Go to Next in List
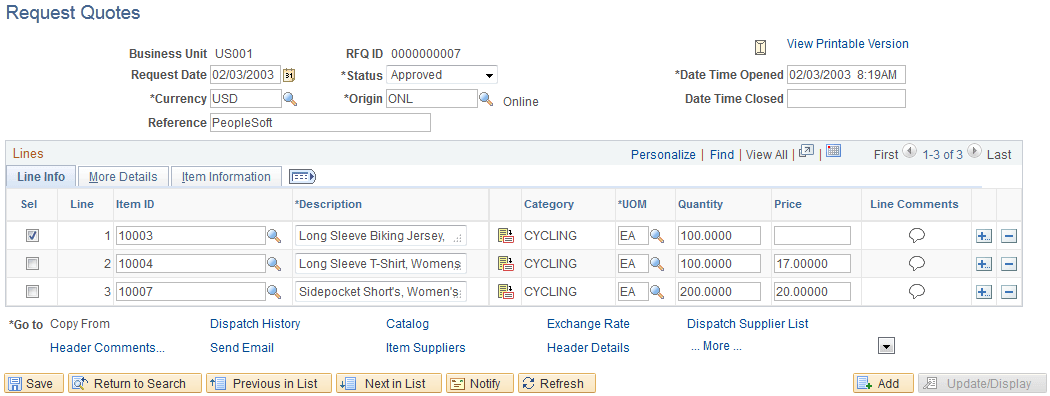This screenshot has width=1050, height=396. [389, 383]
